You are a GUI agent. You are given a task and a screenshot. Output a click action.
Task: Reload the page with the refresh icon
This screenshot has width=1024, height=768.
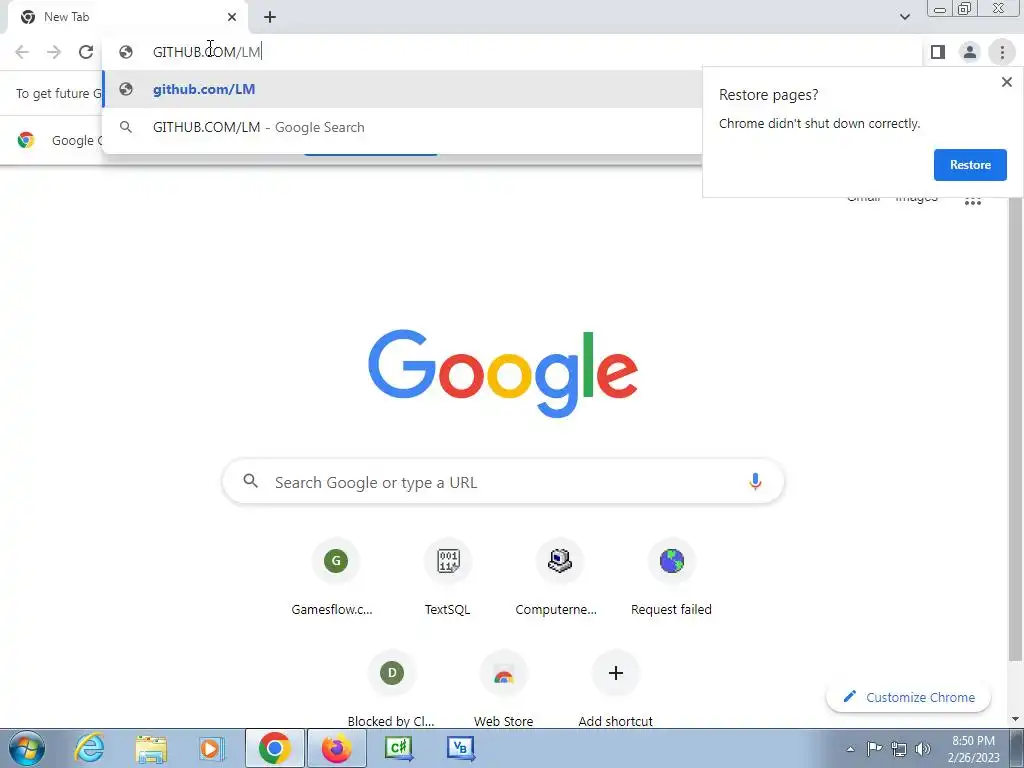tap(86, 52)
